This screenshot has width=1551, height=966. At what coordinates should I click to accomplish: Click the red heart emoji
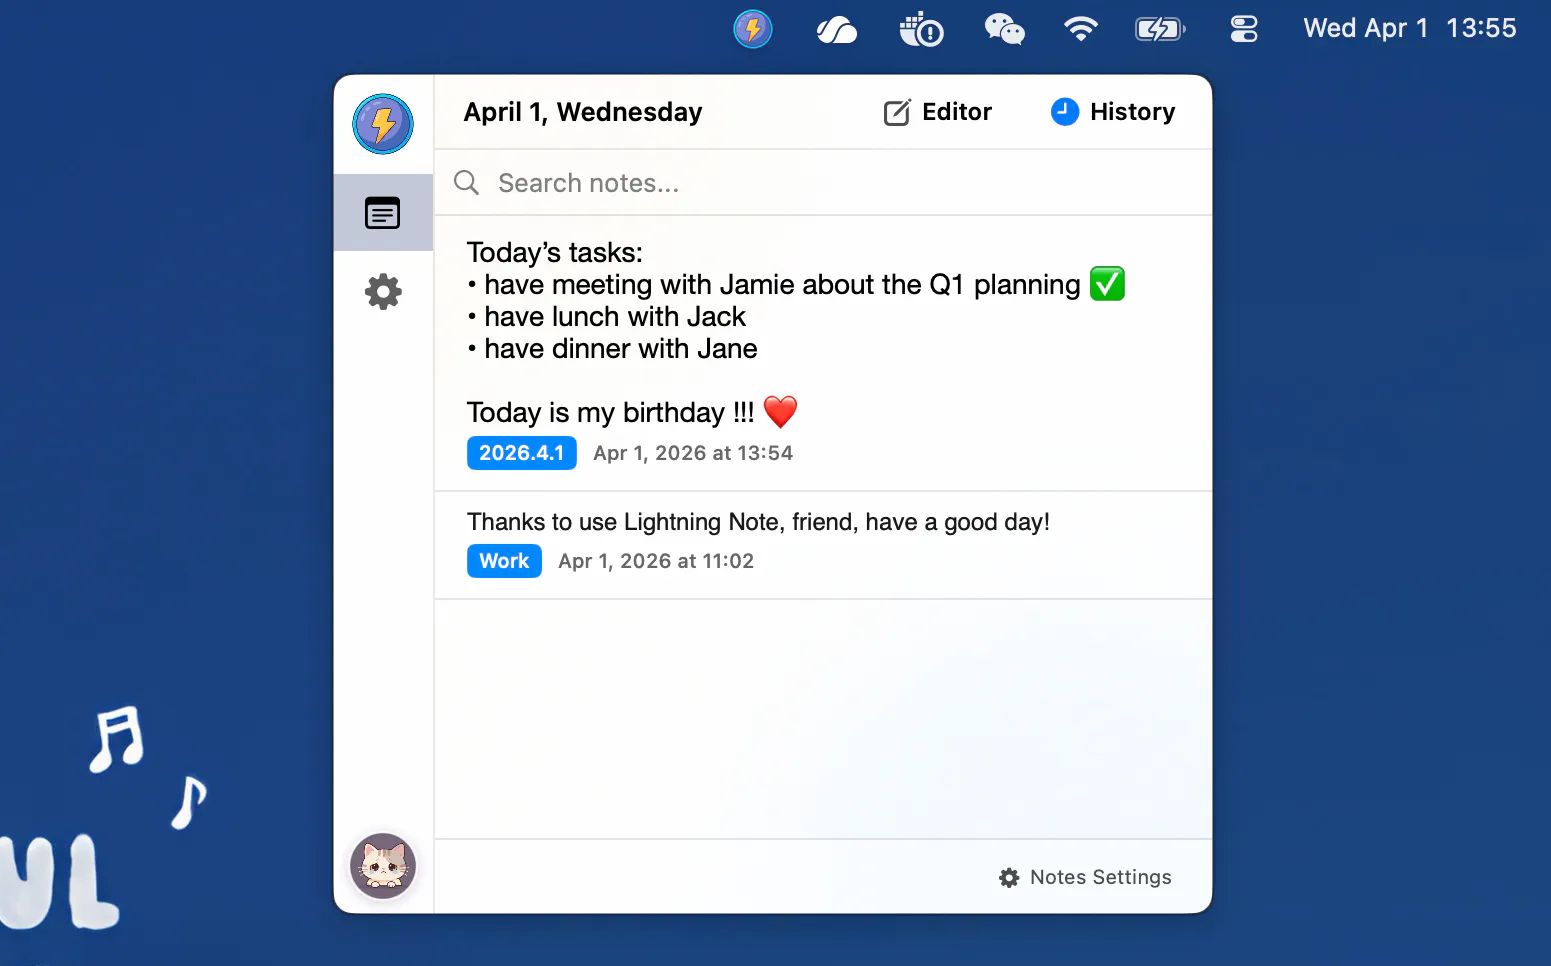pyautogui.click(x=780, y=412)
